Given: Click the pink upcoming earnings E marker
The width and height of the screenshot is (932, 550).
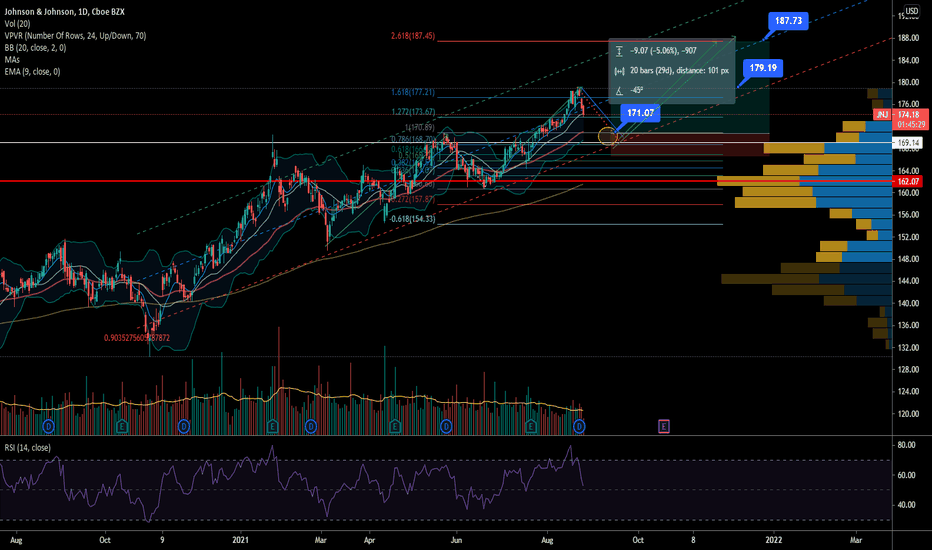Looking at the screenshot, I should (664, 426).
